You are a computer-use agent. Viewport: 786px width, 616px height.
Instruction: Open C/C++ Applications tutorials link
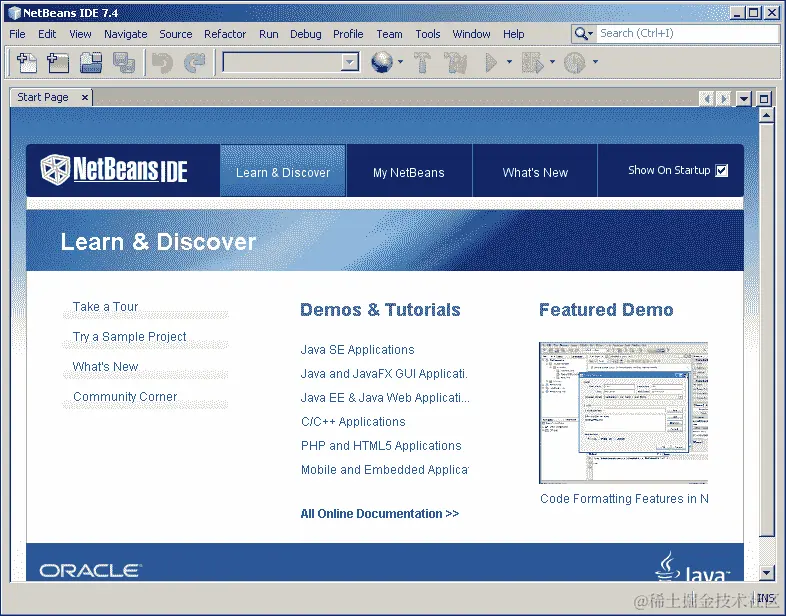pyautogui.click(x=353, y=422)
